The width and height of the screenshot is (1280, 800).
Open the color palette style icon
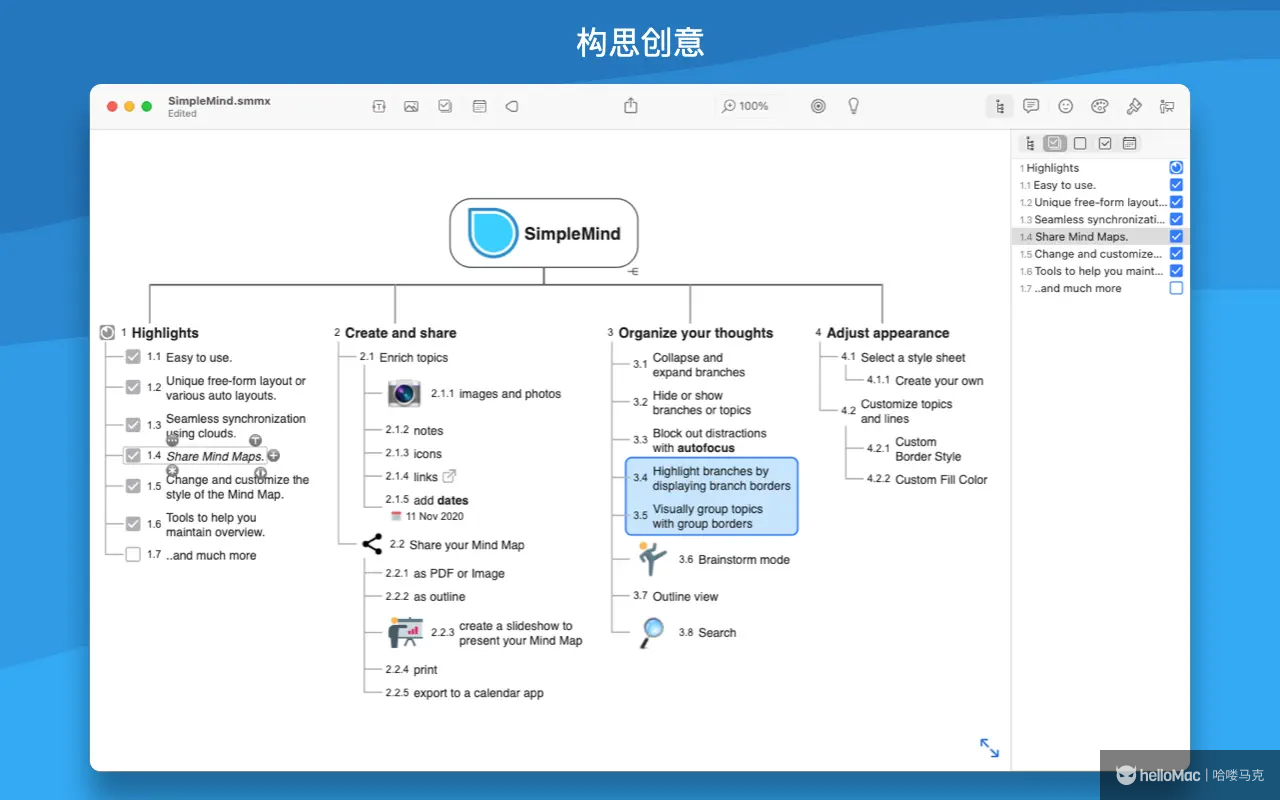pyautogui.click(x=1100, y=106)
